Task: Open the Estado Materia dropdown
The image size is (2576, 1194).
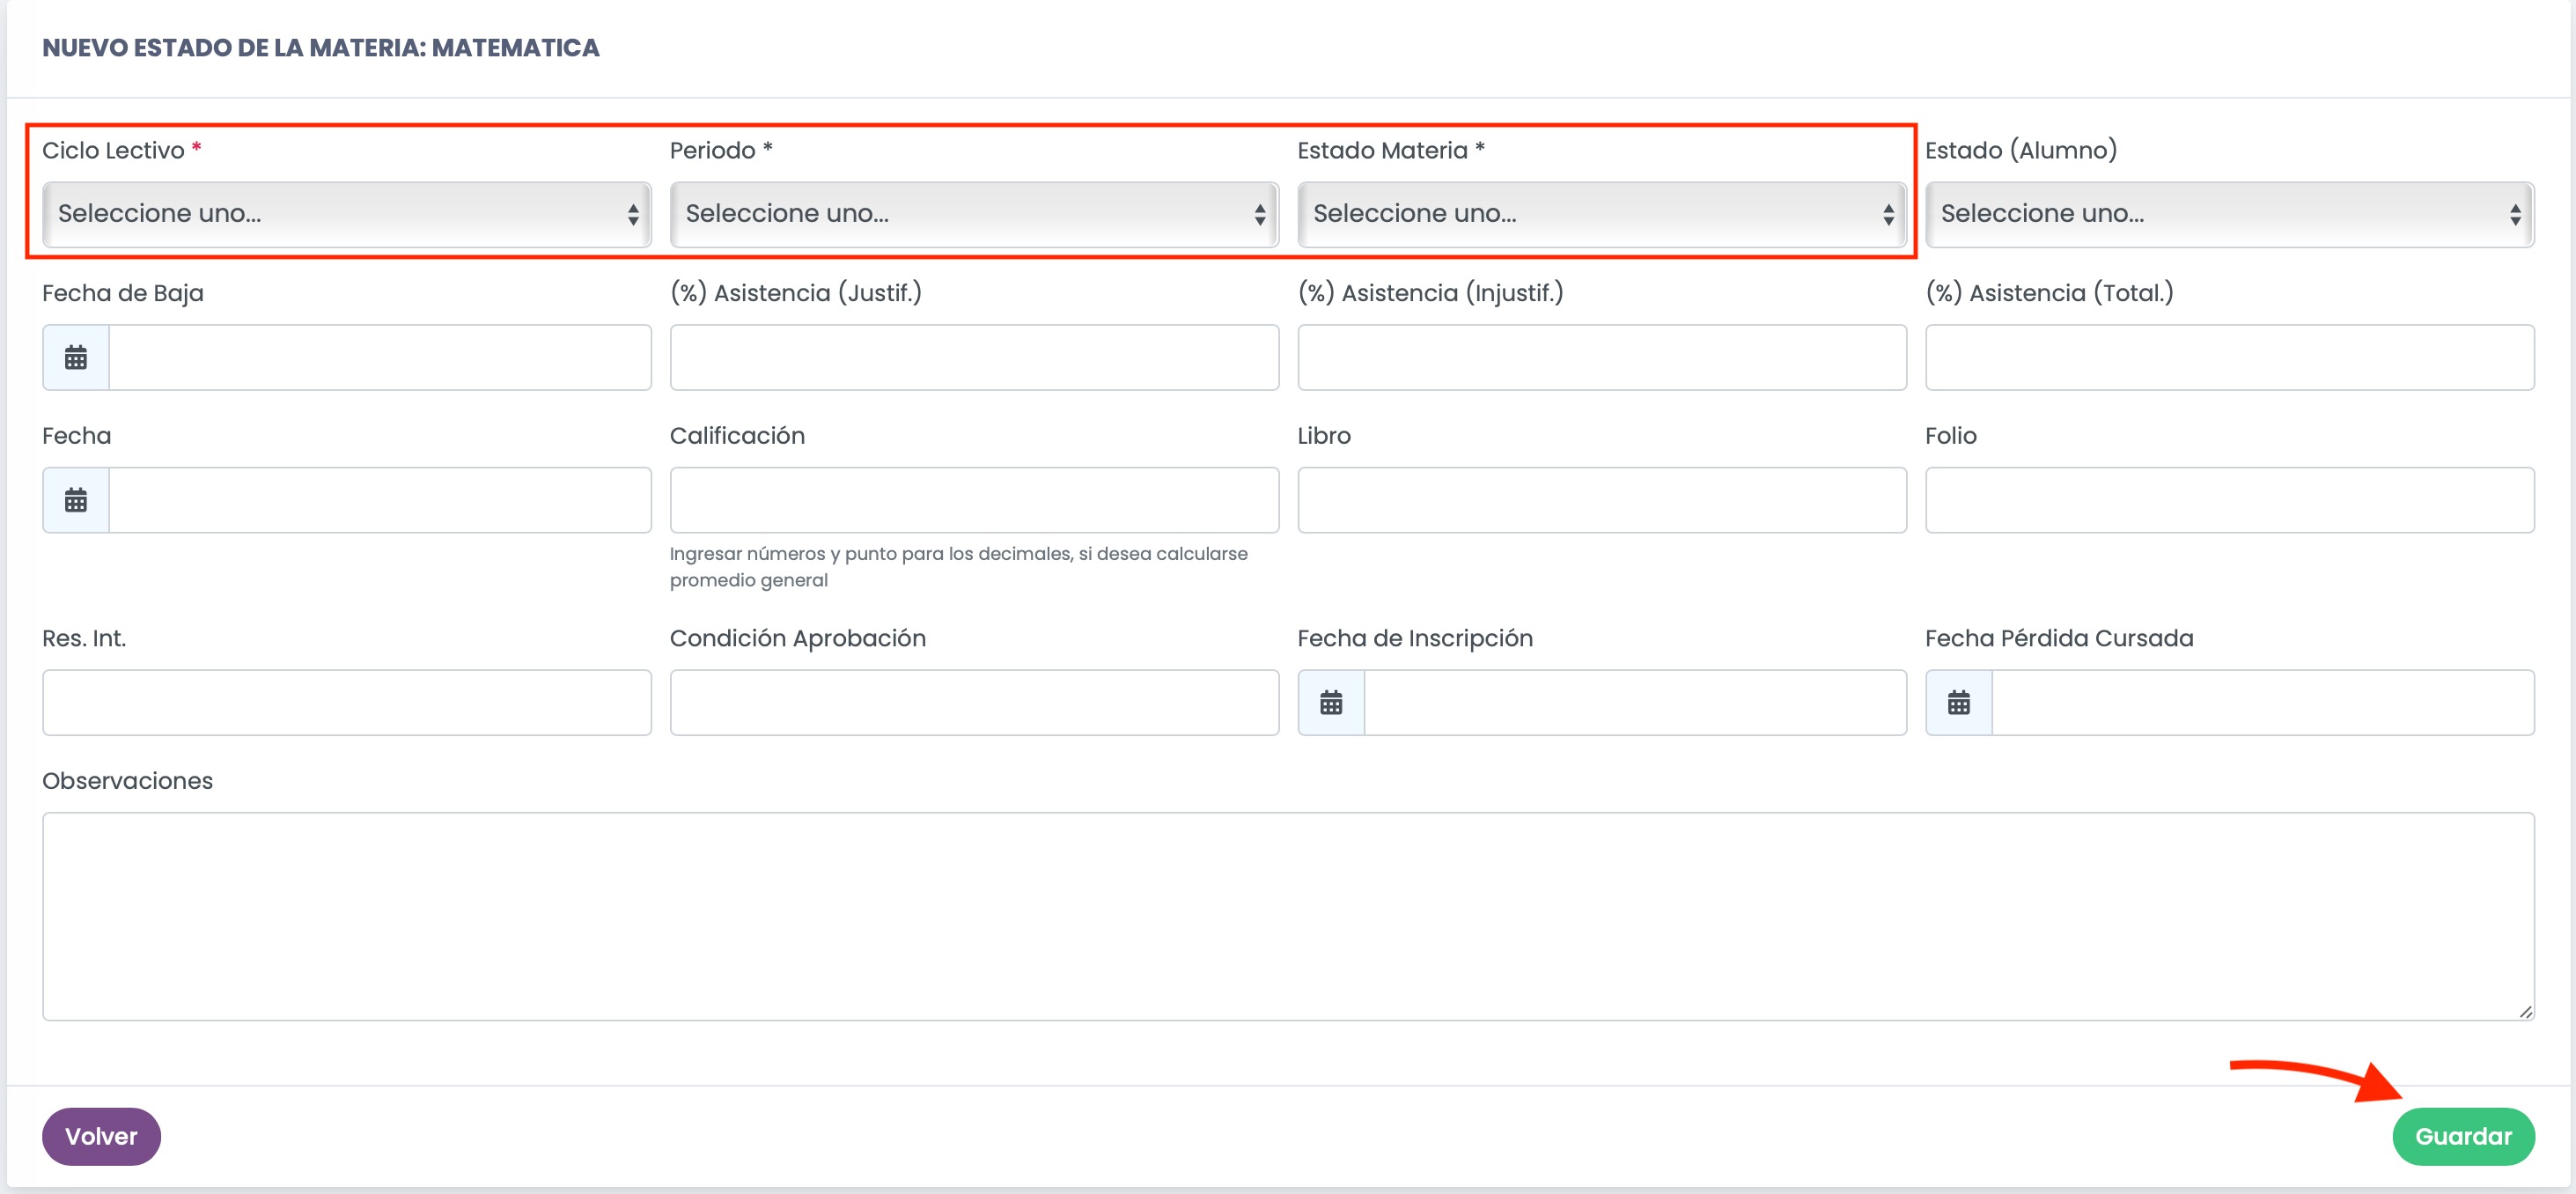Action: (1601, 214)
